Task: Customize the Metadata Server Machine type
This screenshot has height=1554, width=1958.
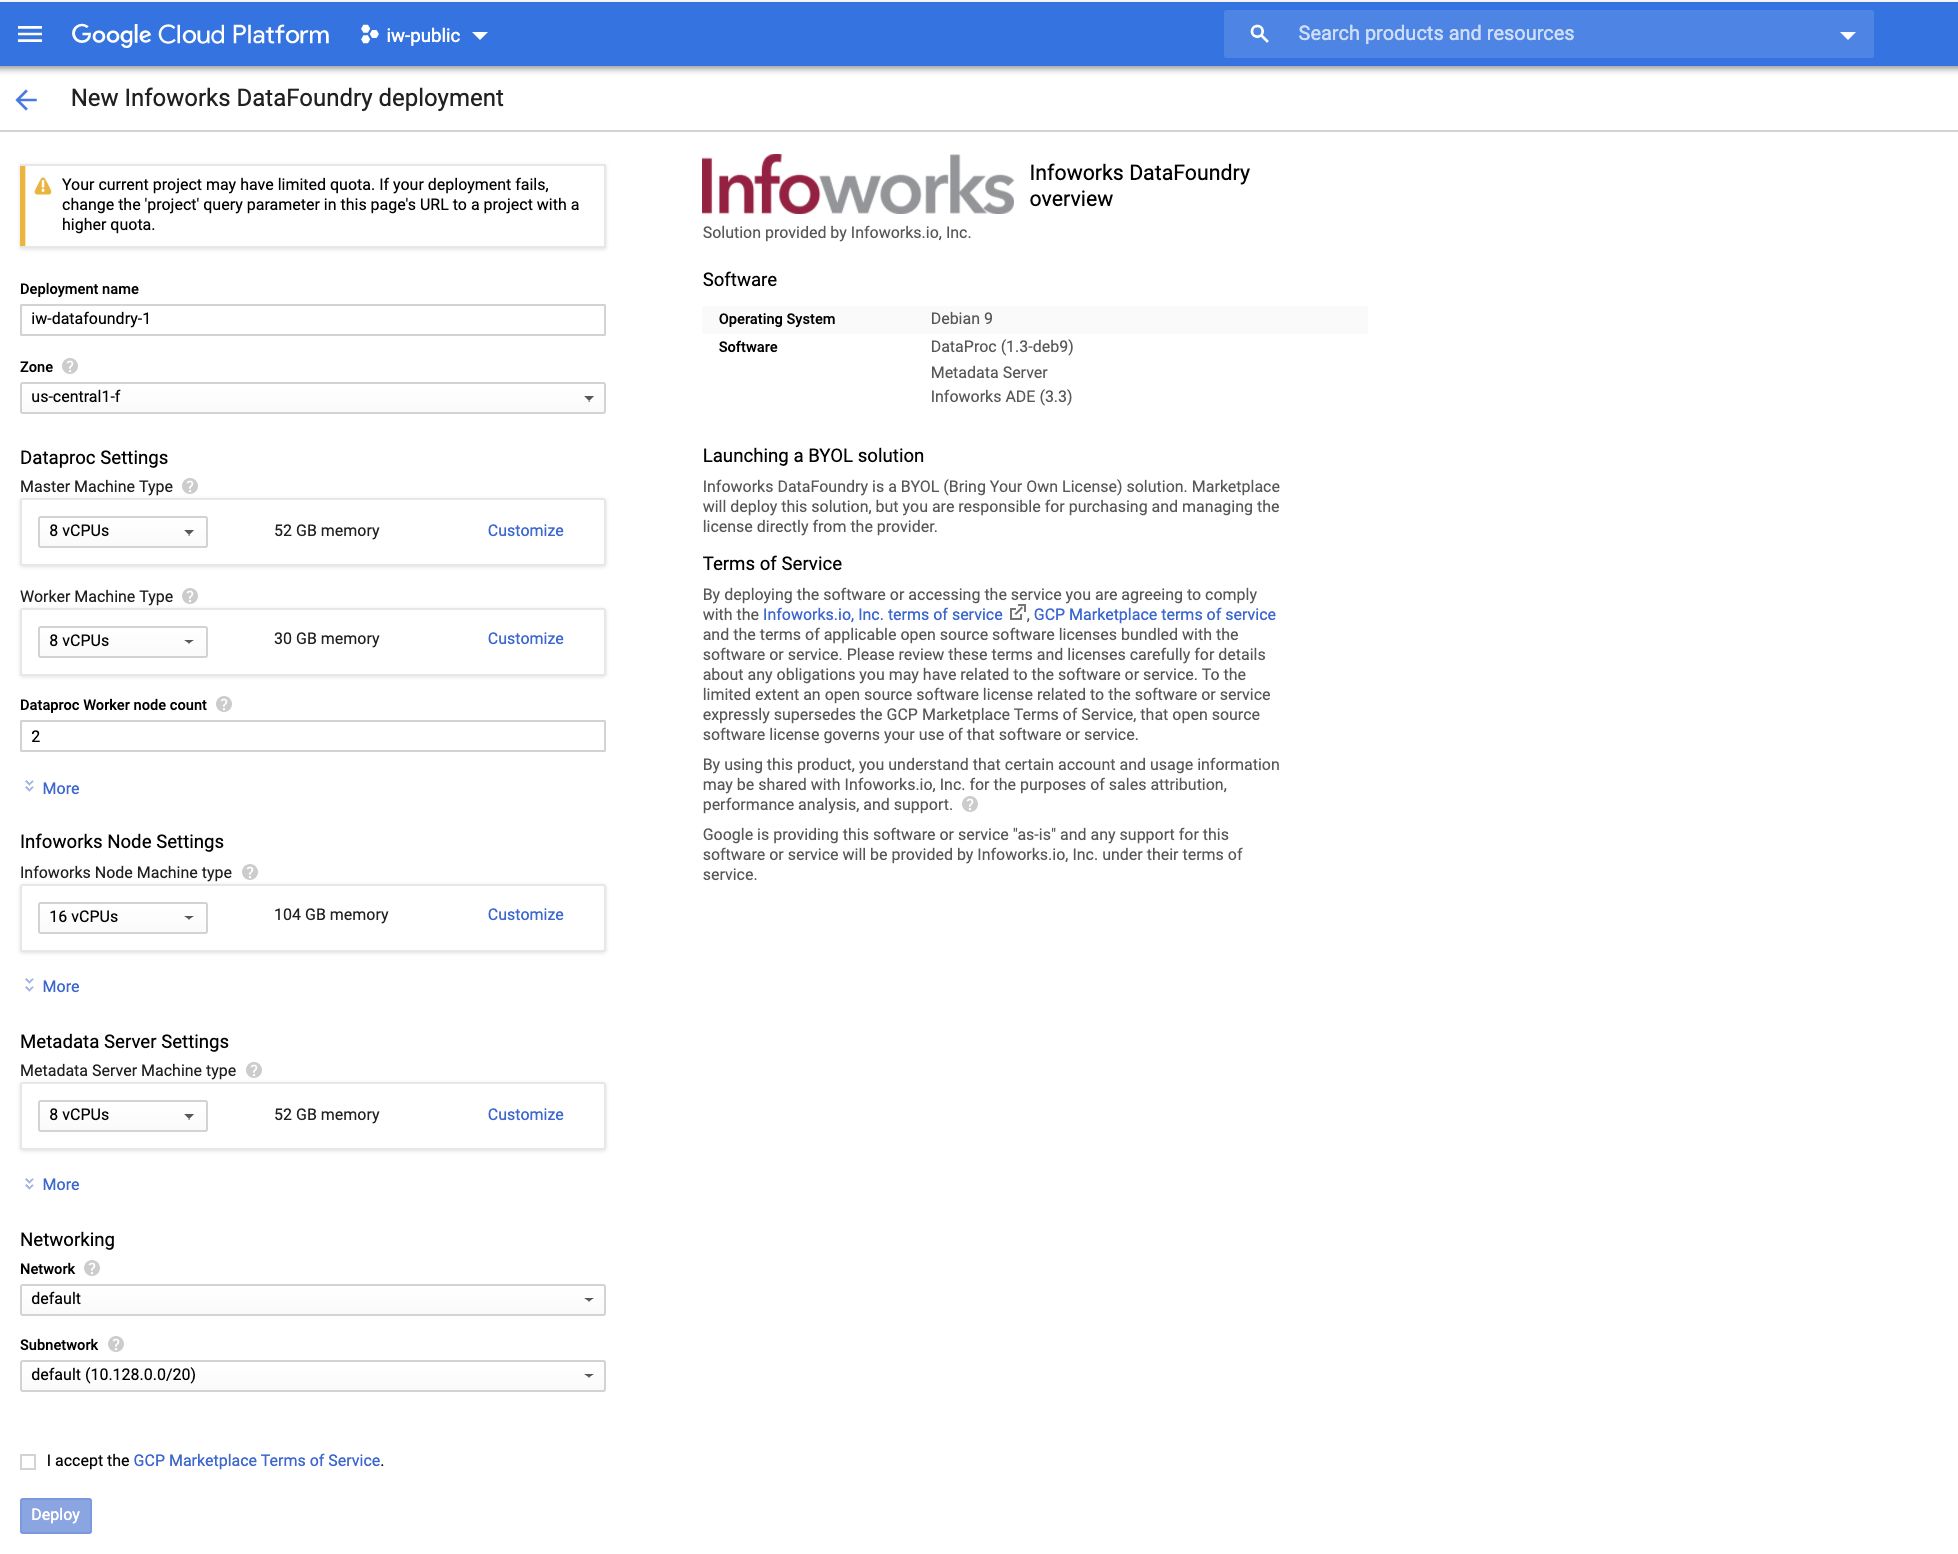Action: click(525, 1114)
